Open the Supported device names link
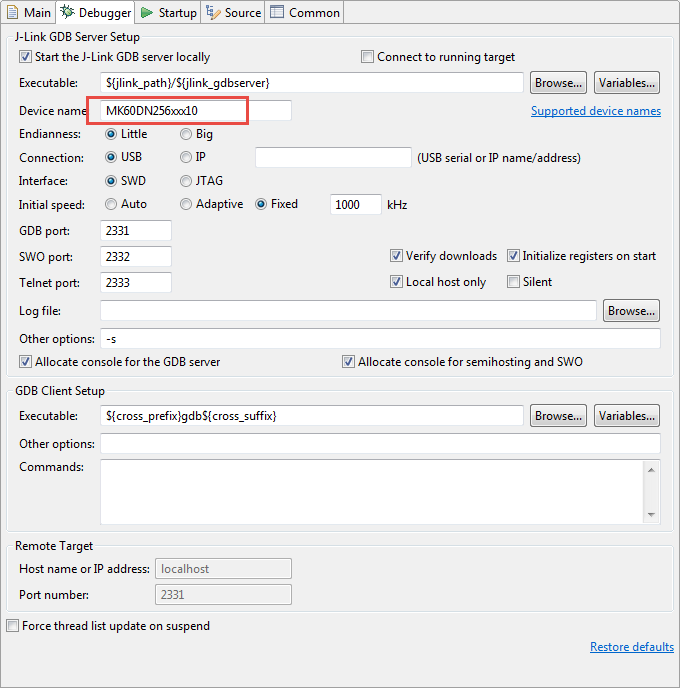 click(x=595, y=111)
